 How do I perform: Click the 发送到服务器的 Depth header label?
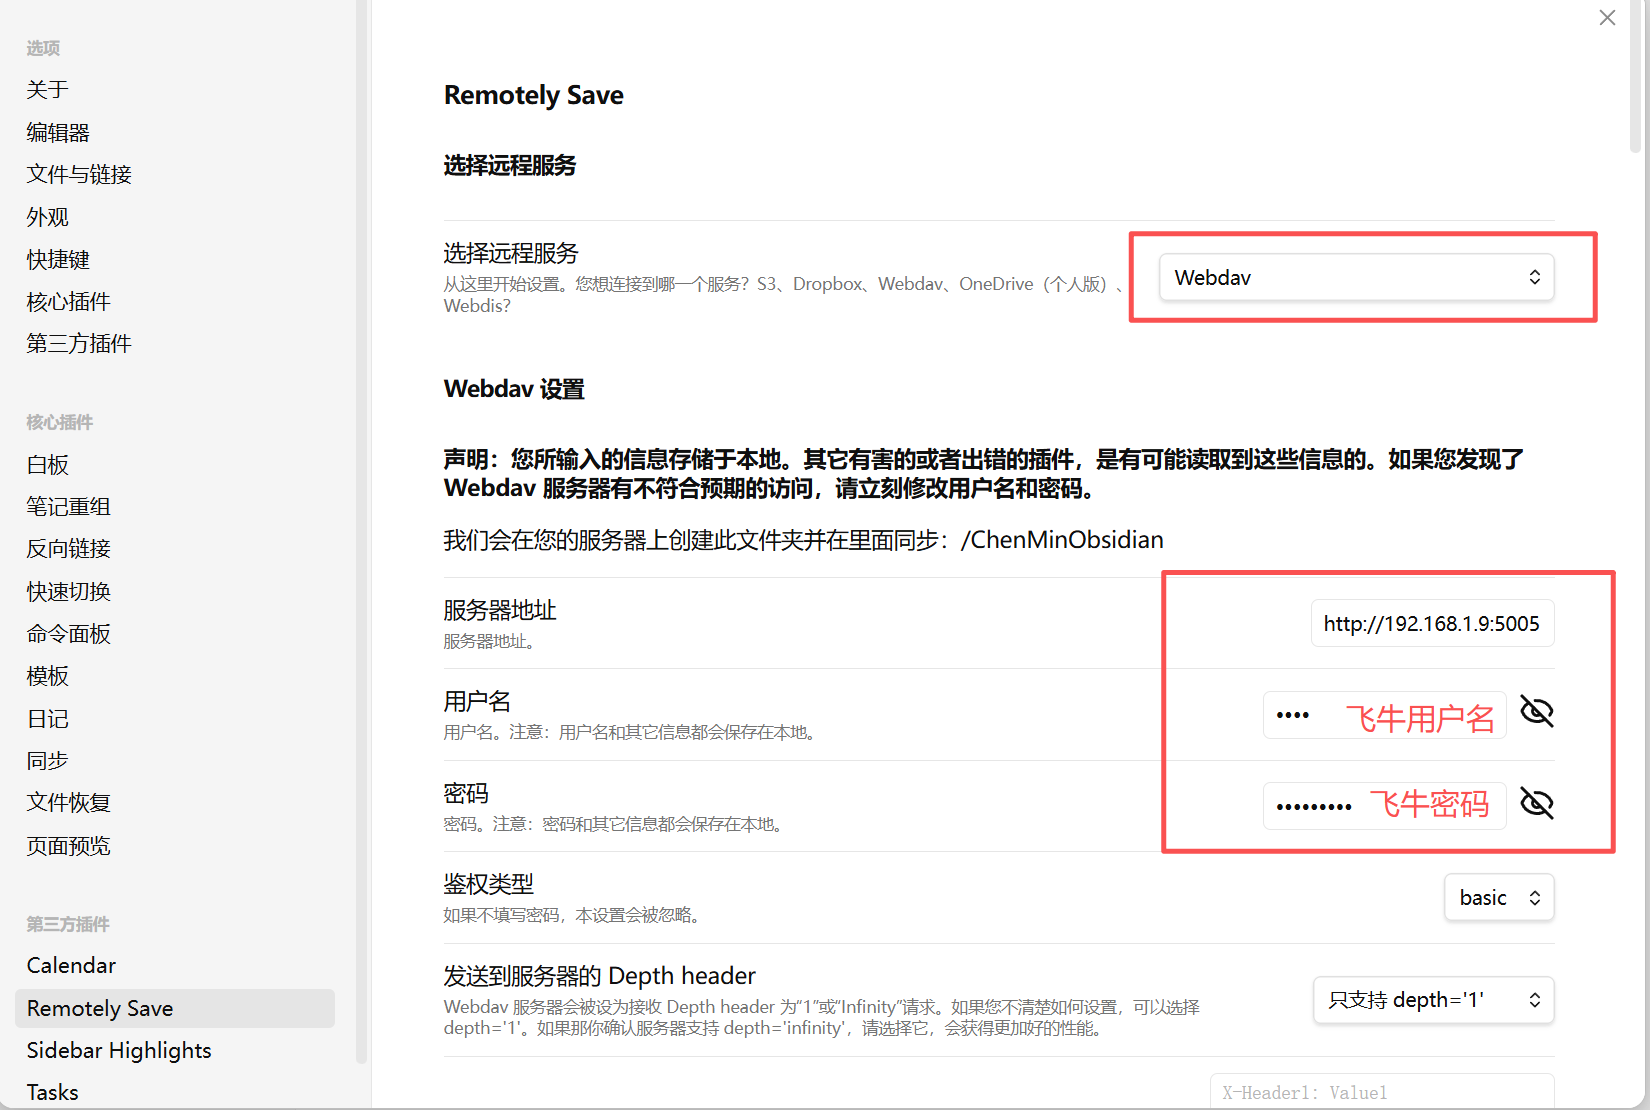tap(600, 976)
